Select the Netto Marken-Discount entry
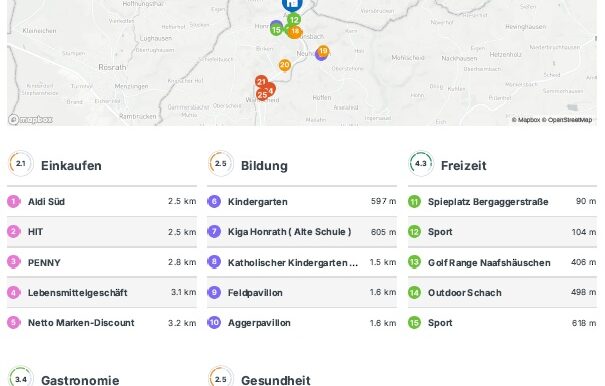The height and width of the screenshot is (386, 605). pos(102,323)
